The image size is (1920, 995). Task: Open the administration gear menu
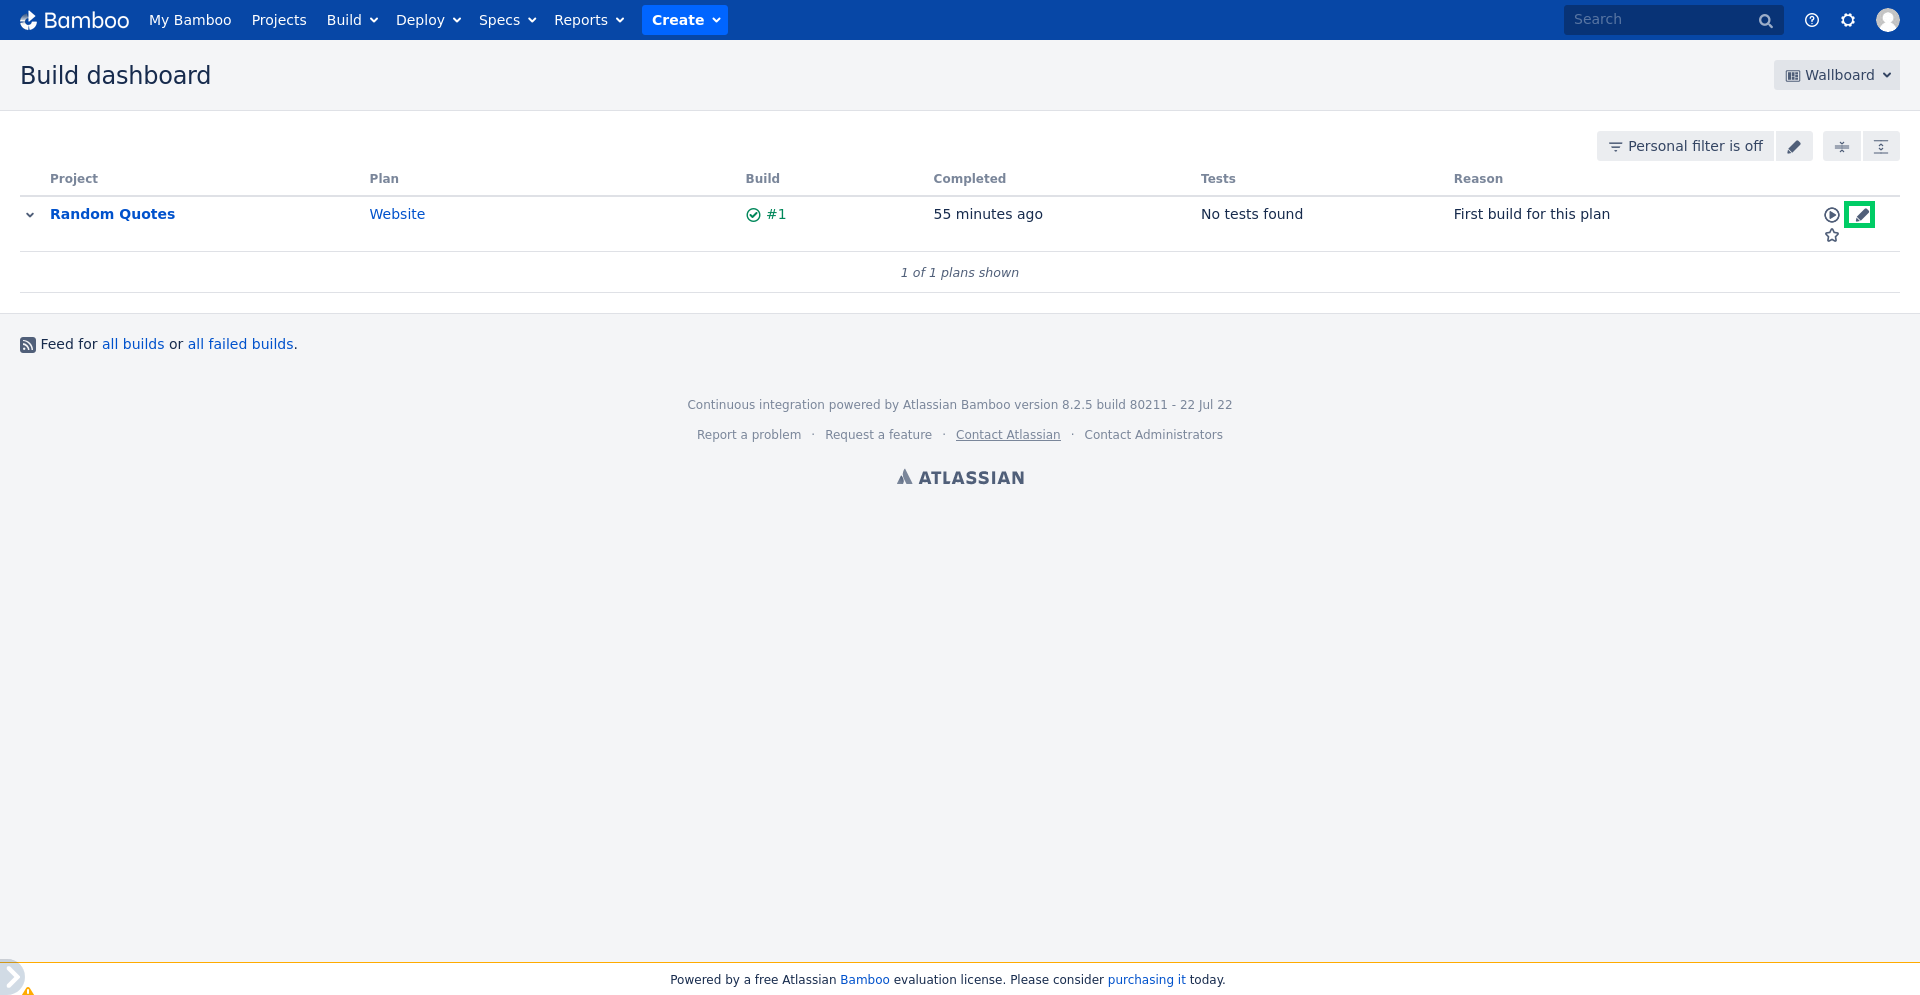1847,20
